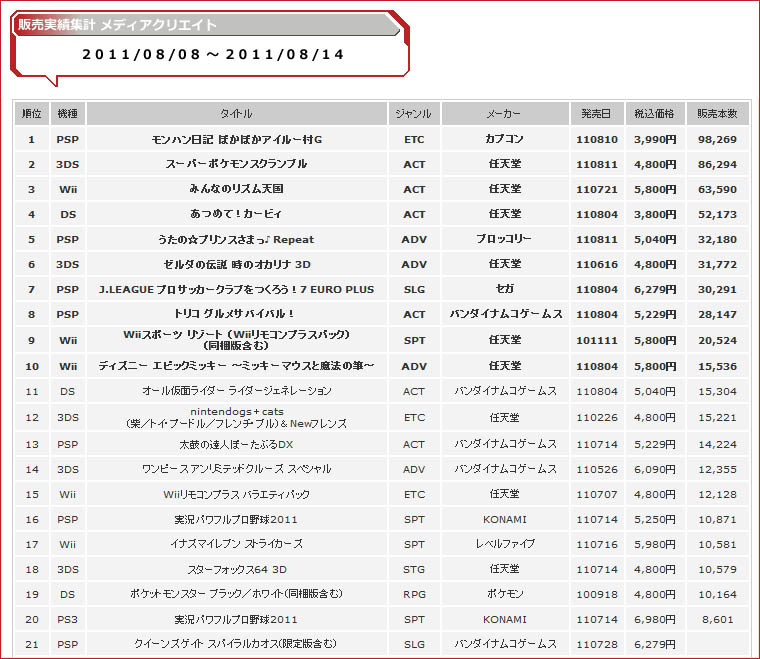Click release date 100918

597,595
